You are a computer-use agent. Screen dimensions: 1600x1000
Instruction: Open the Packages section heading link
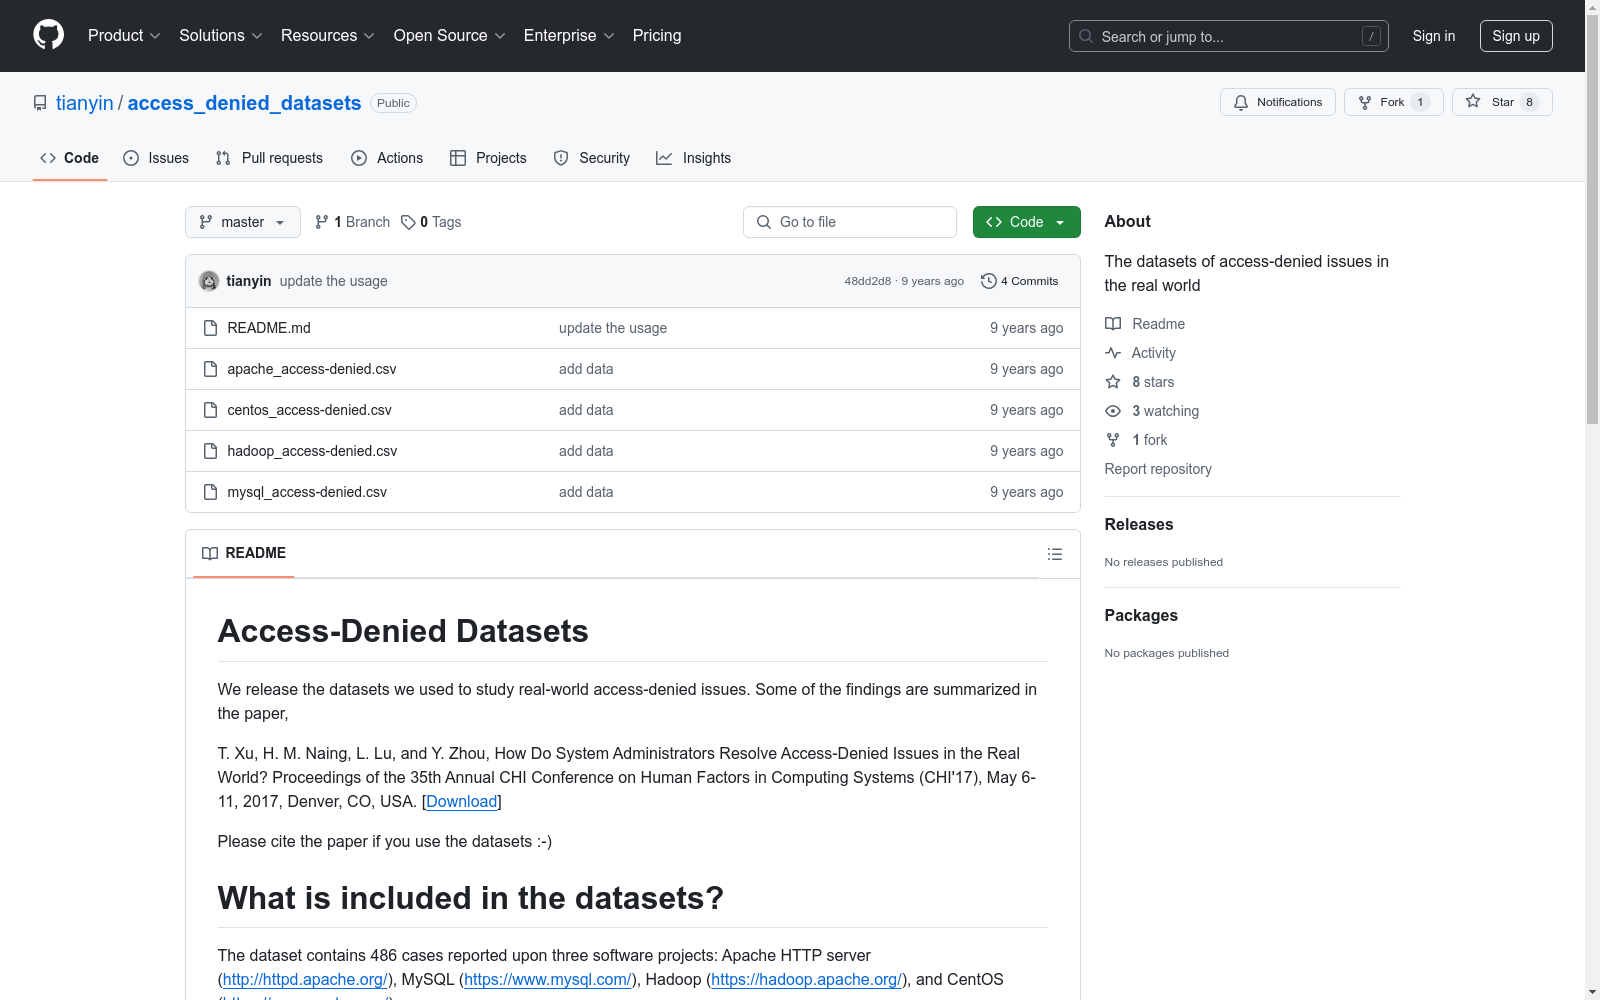coord(1141,616)
